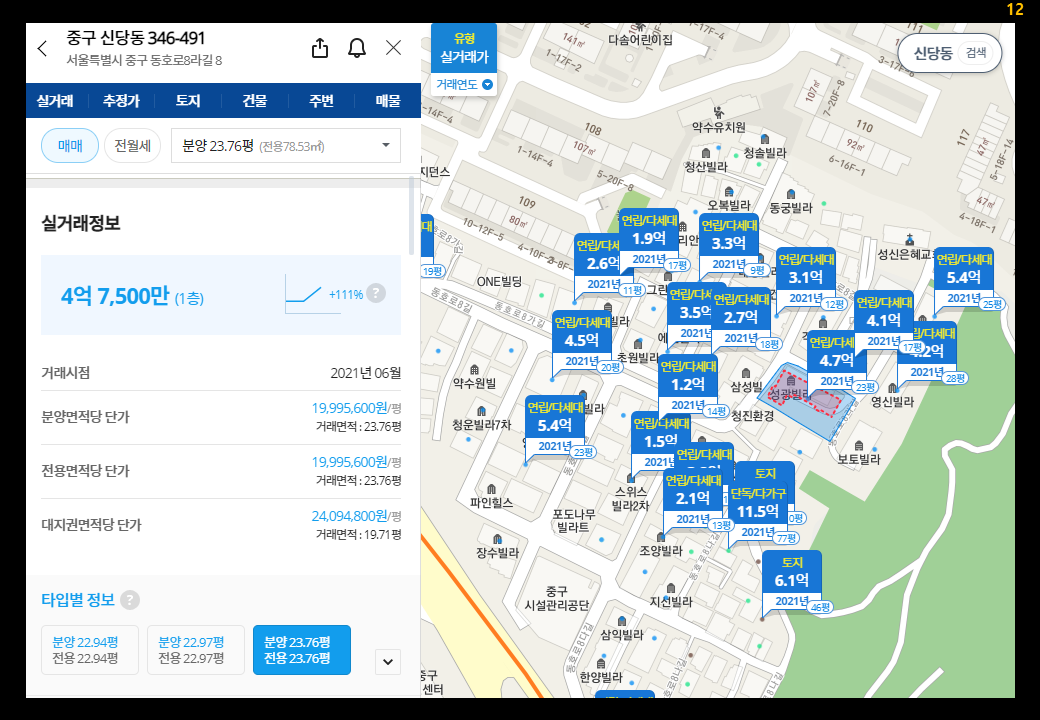Click the left panel vertical scrollbar
This screenshot has width=1040, height=720.
tap(411, 215)
